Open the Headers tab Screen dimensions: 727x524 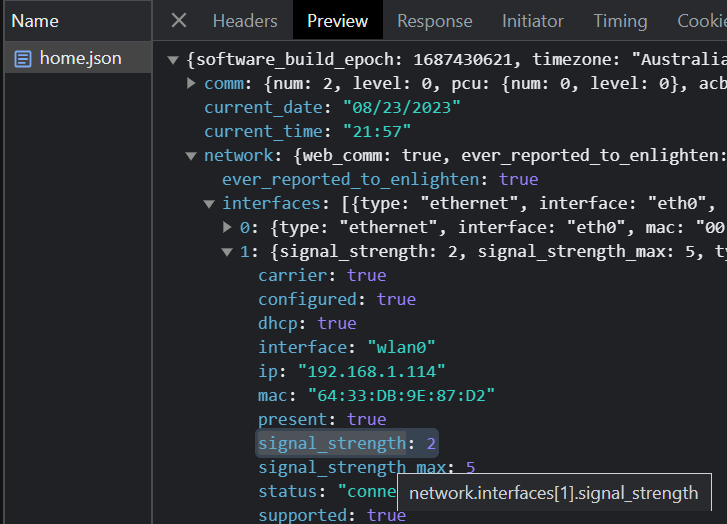click(244, 20)
